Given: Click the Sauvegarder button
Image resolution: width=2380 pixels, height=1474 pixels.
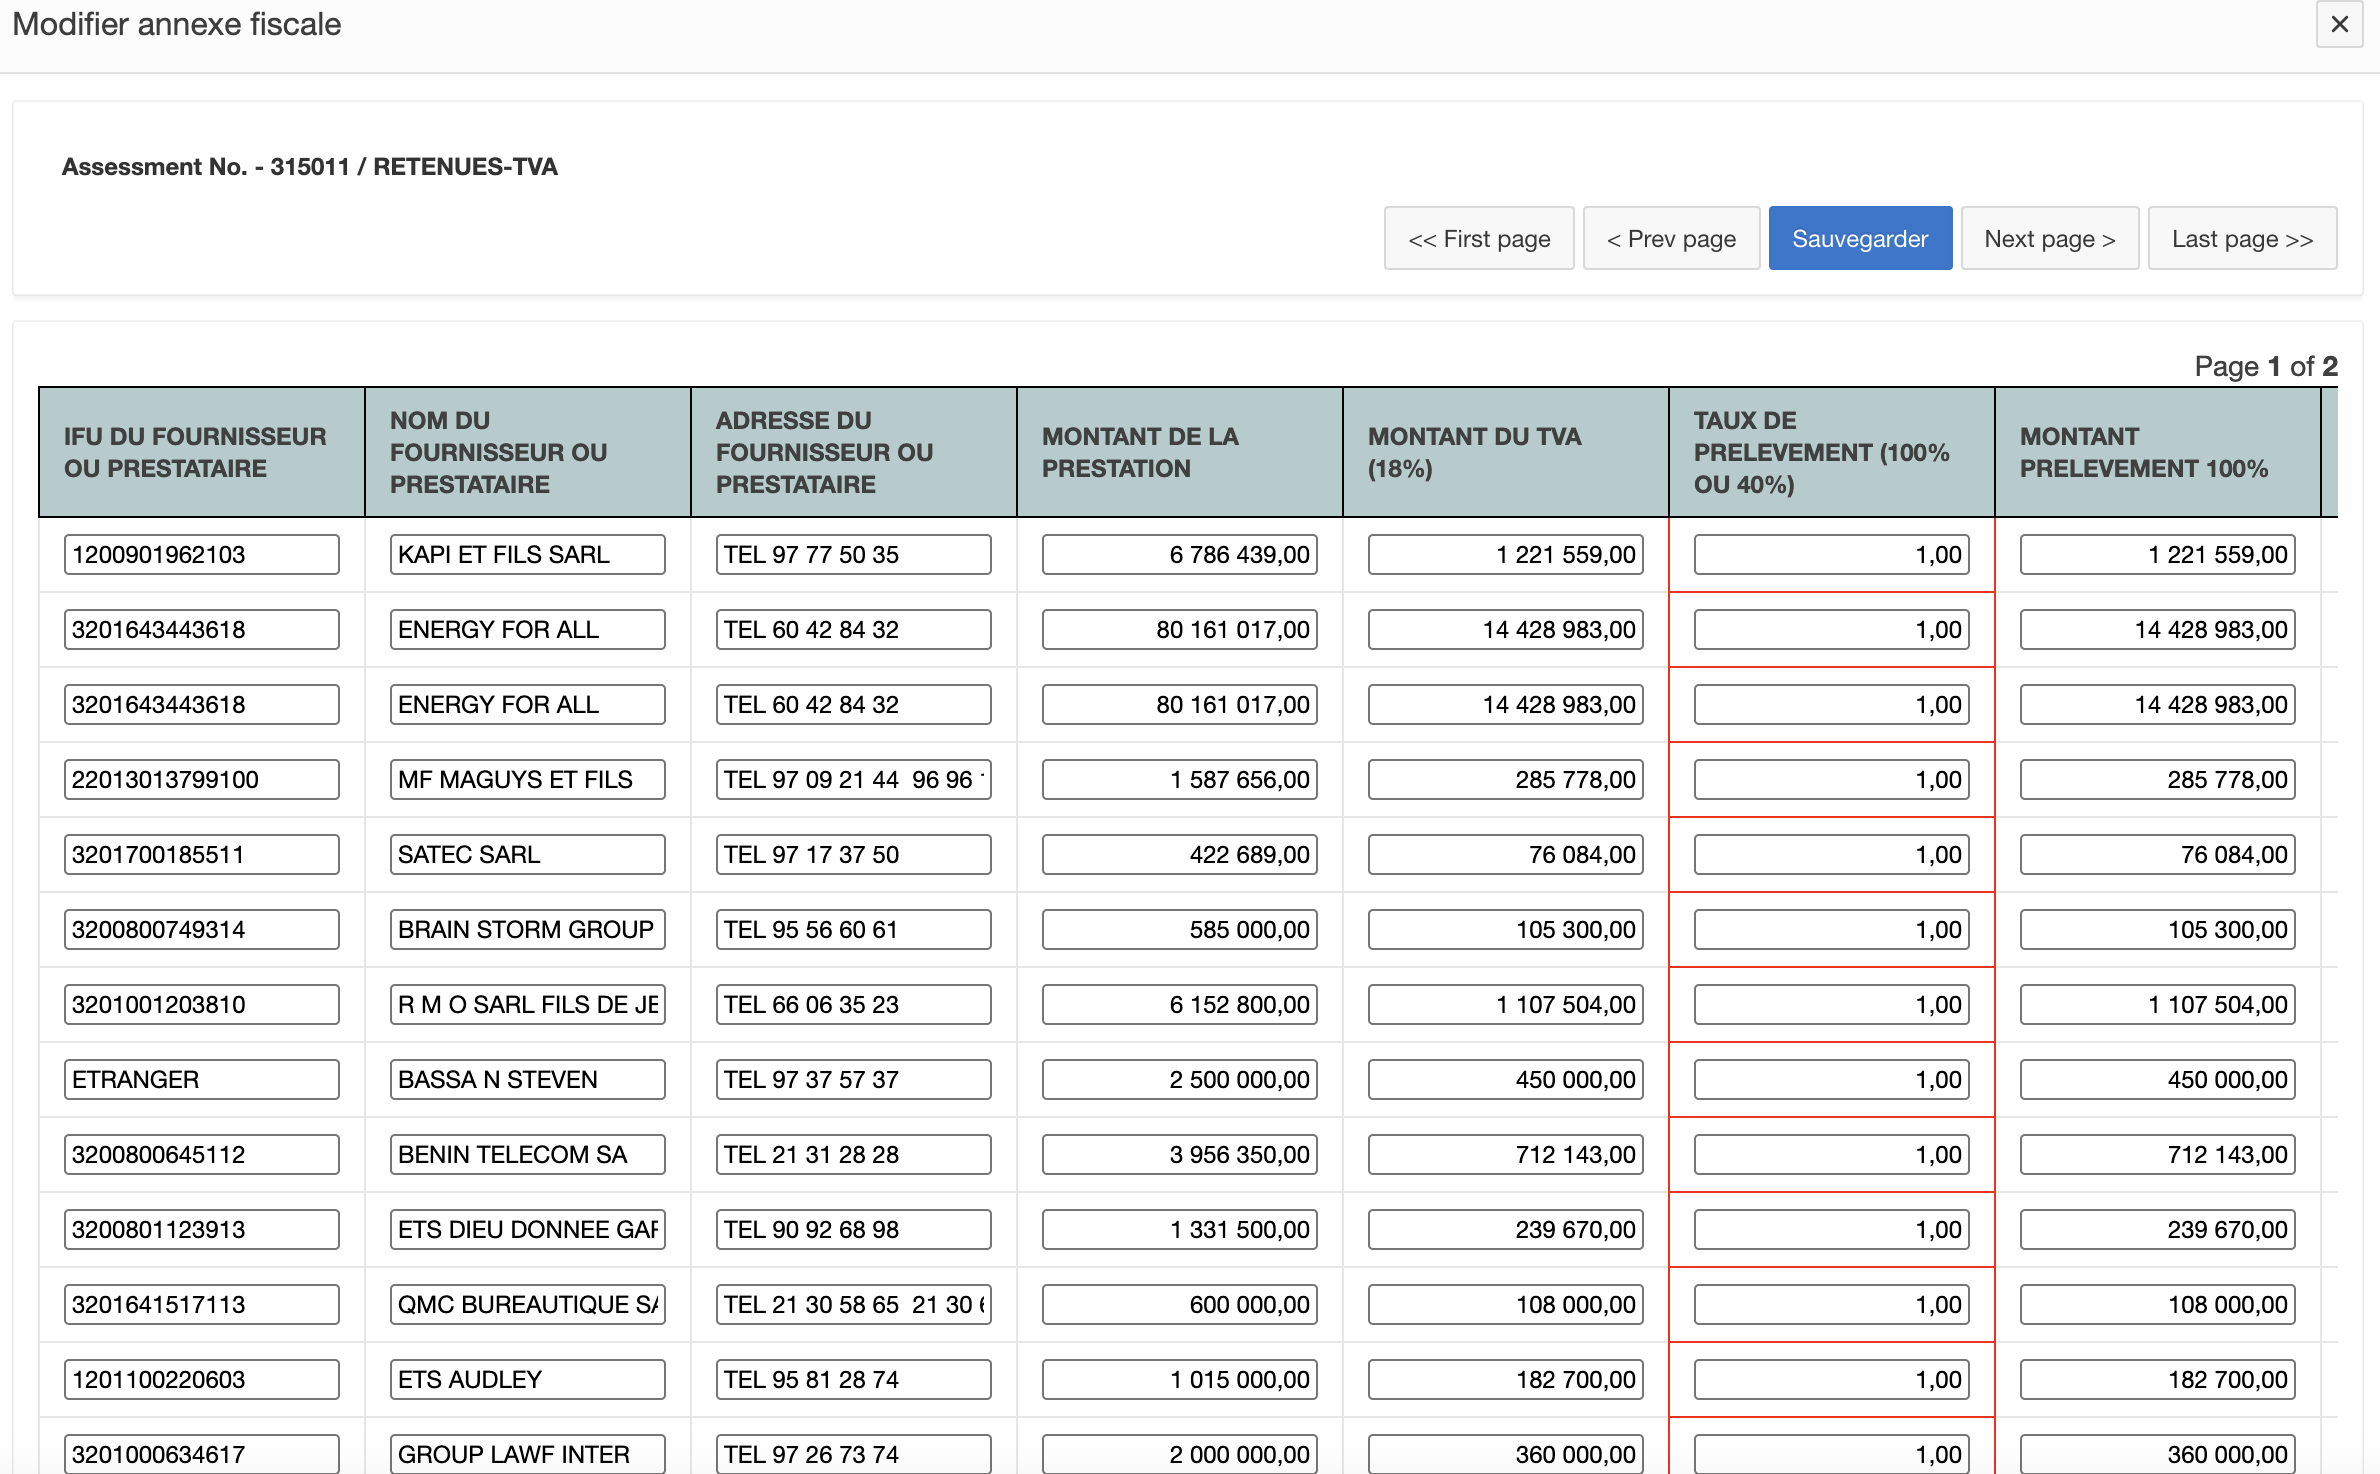Looking at the screenshot, I should click(1859, 239).
